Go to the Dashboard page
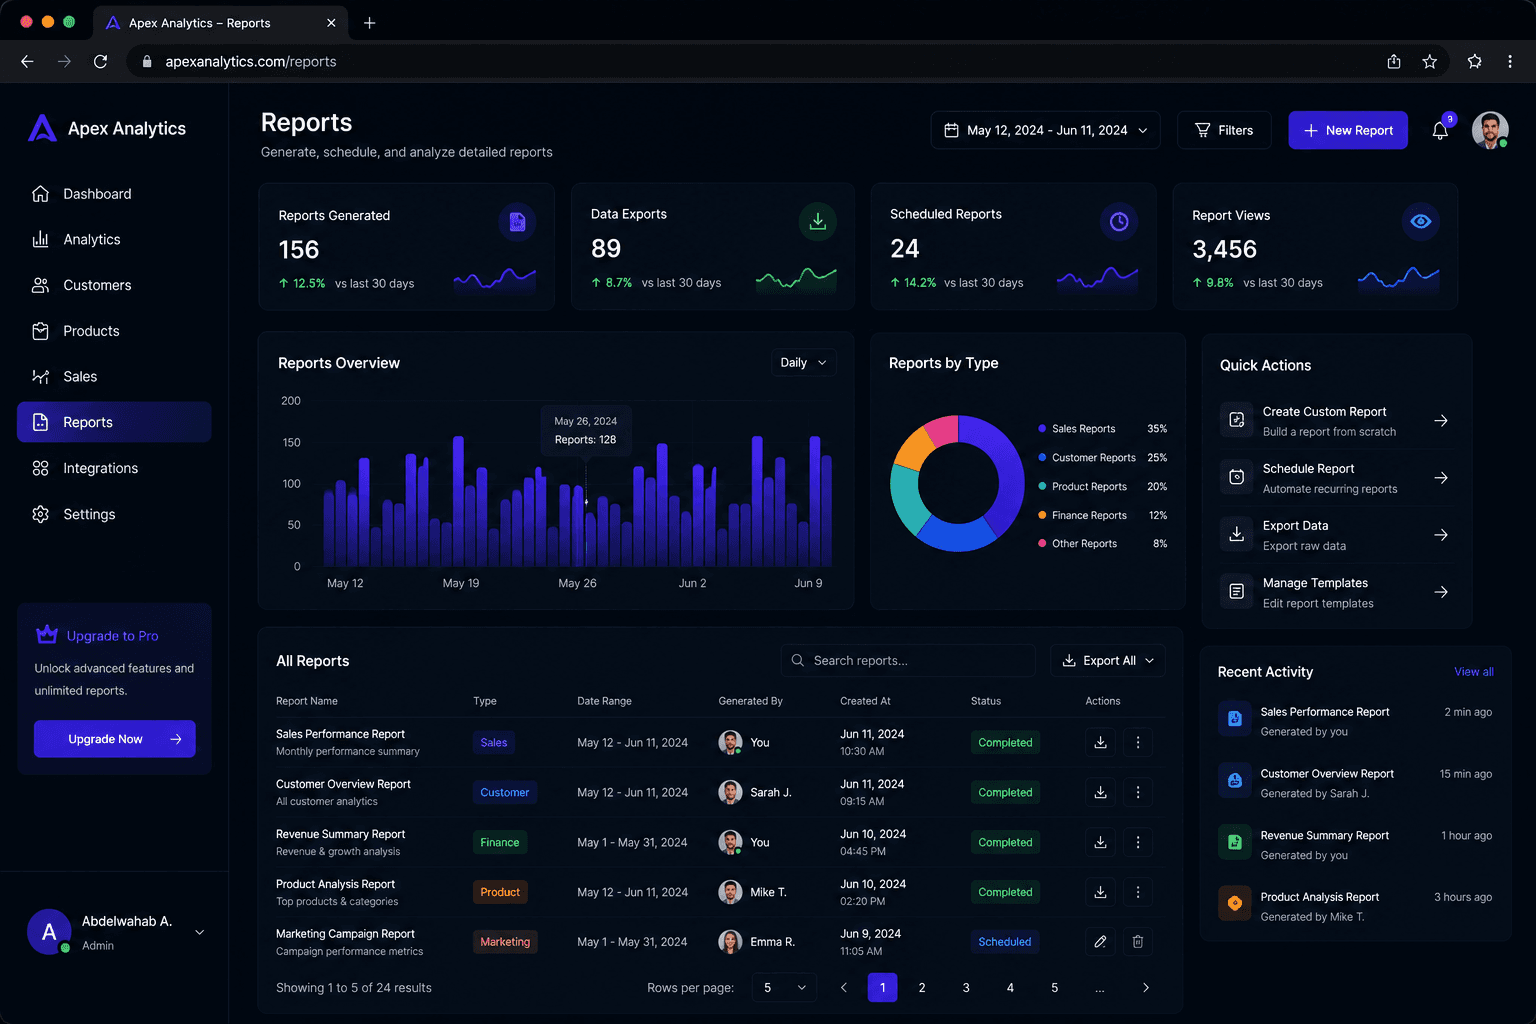Viewport: 1536px width, 1024px height. (x=114, y=194)
